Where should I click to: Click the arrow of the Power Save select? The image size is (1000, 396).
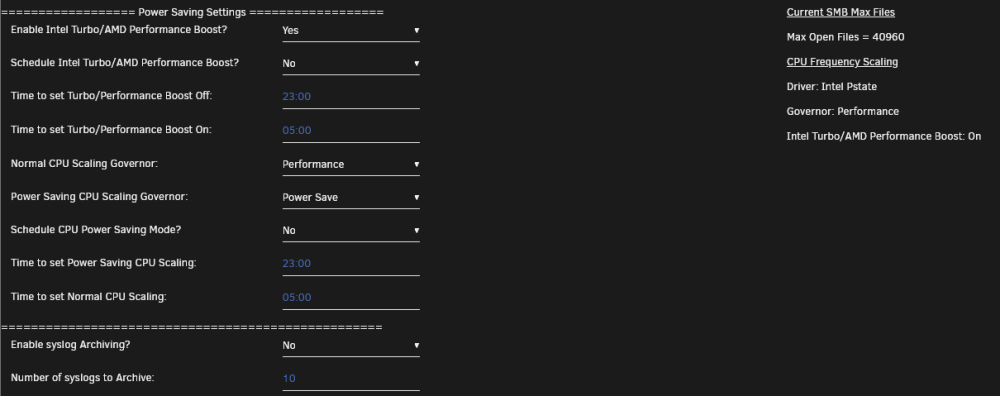pos(416,198)
